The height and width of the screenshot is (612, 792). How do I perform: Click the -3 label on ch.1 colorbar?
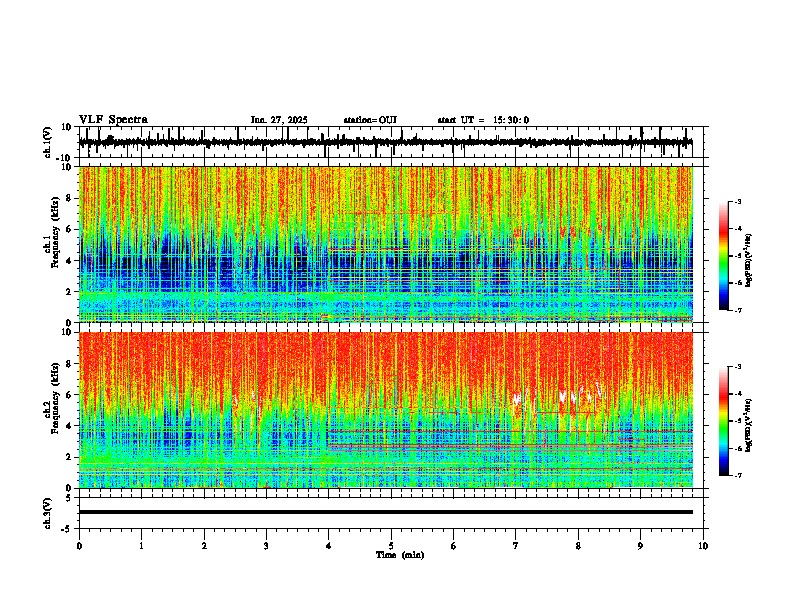click(x=737, y=201)
